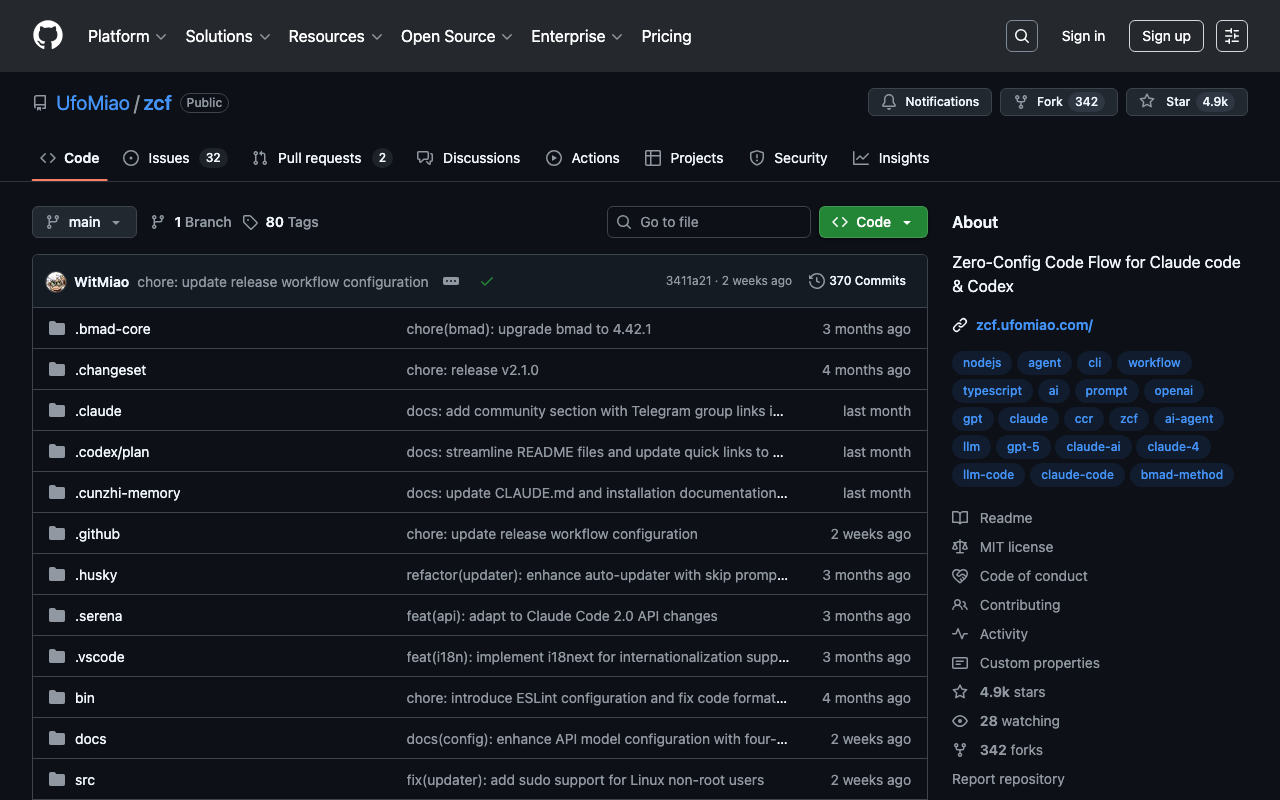Screen dimensions: 1280x800
Task: Click the GitHub logo icon
Action: 48,36
